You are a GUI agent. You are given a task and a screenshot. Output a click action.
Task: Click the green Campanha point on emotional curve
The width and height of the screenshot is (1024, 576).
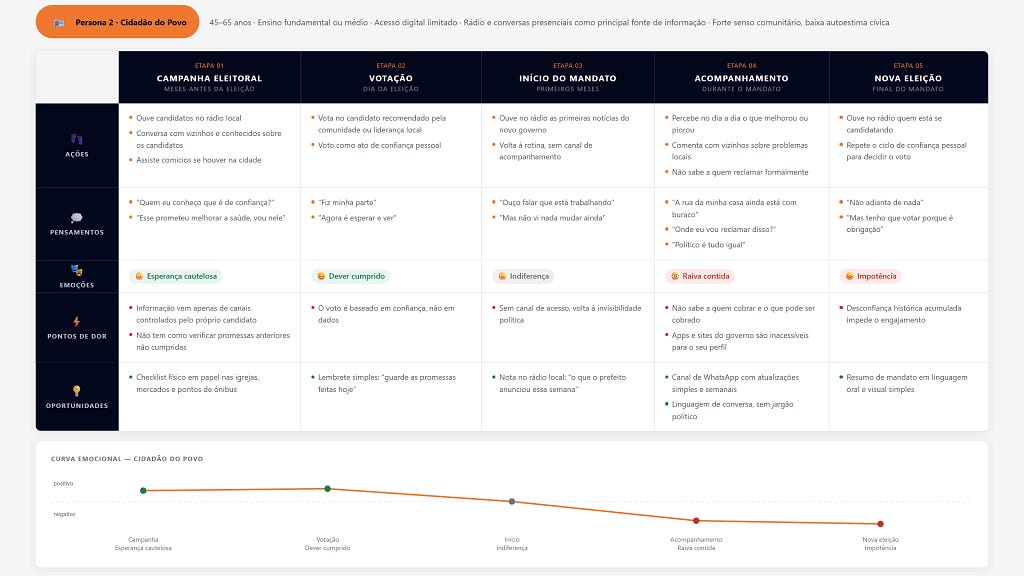click(143, 490)
